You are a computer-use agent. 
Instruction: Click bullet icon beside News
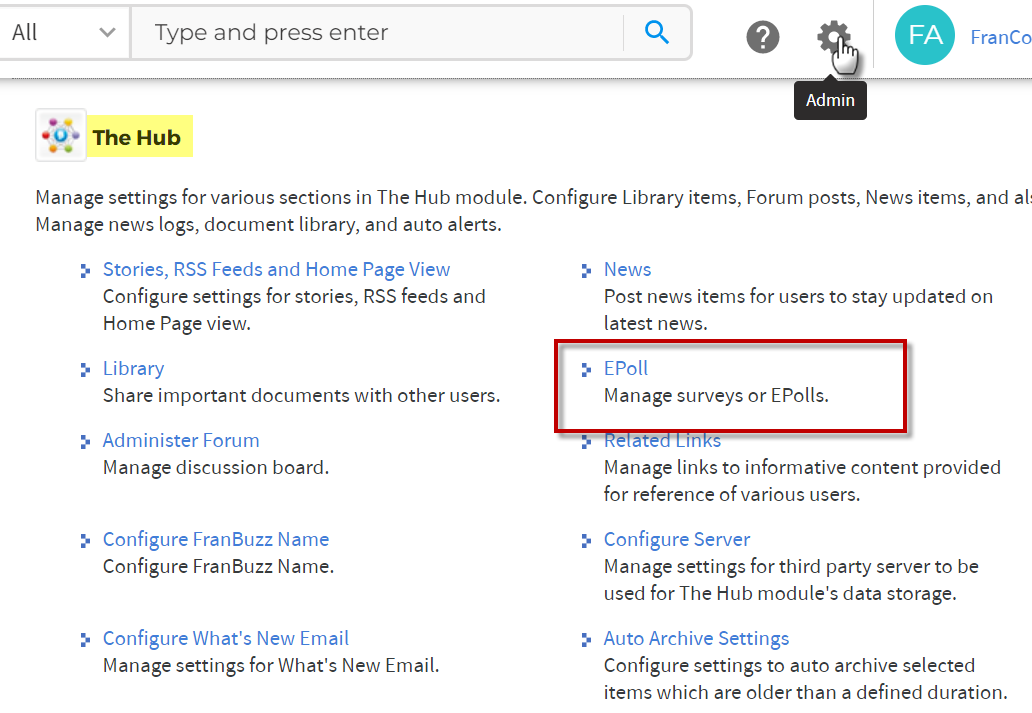click(x=586, y=271)
